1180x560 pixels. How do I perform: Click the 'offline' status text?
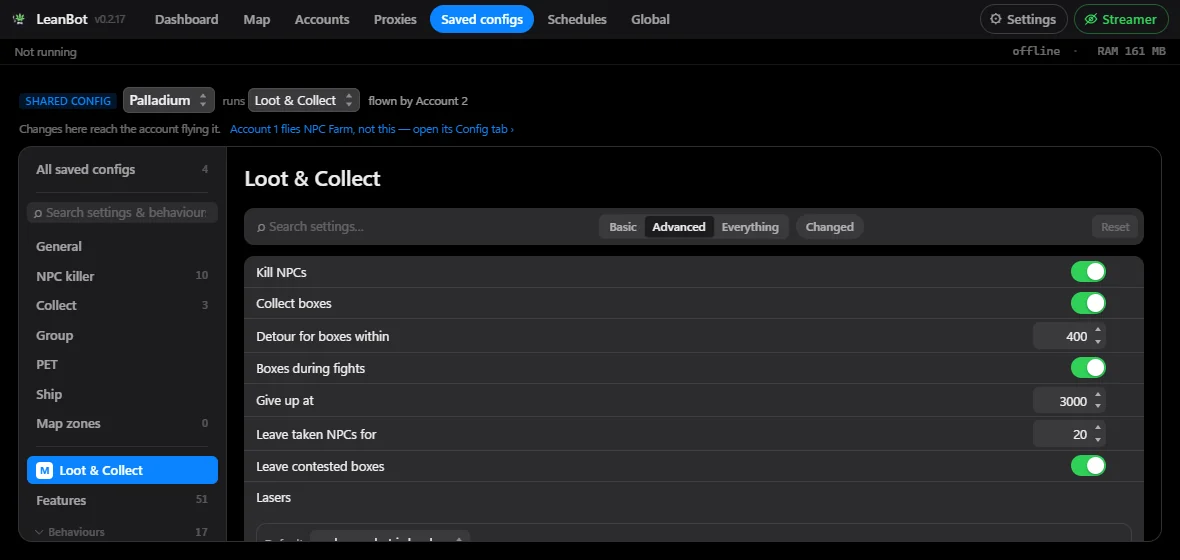(x=1036, y=51)
